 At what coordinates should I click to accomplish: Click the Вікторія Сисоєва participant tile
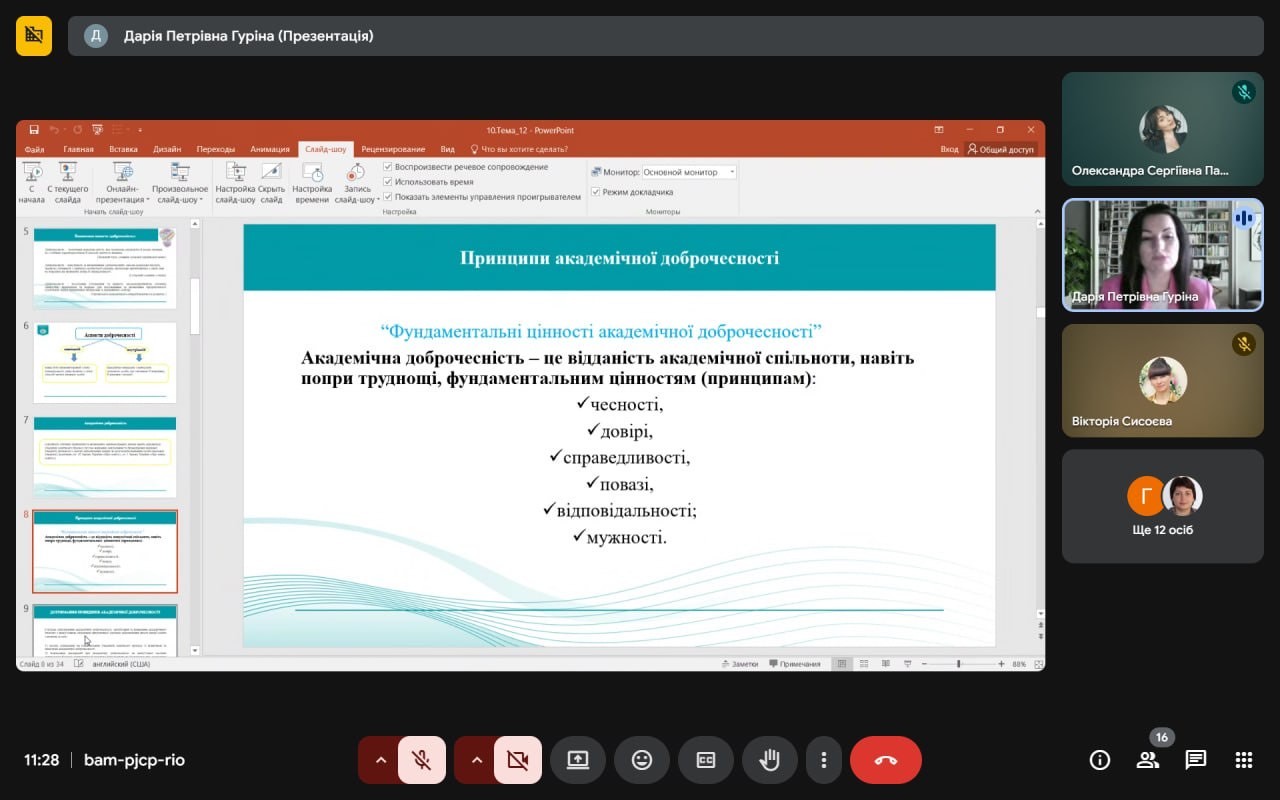[x=1162, y=381]
